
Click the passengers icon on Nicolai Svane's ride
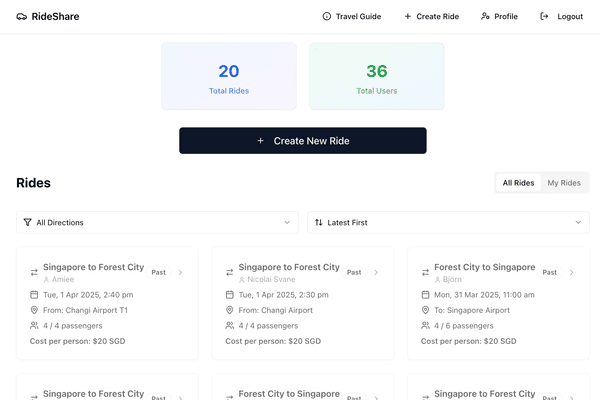tap(230, 325)
